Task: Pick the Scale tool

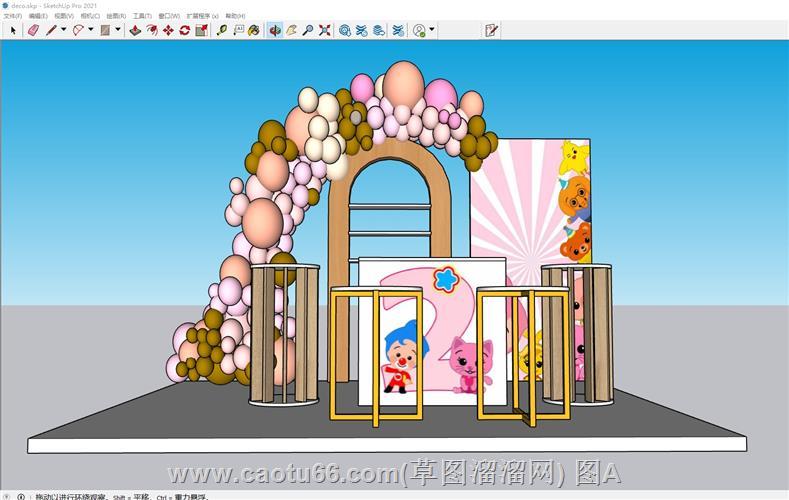Action: pos(201,31)
